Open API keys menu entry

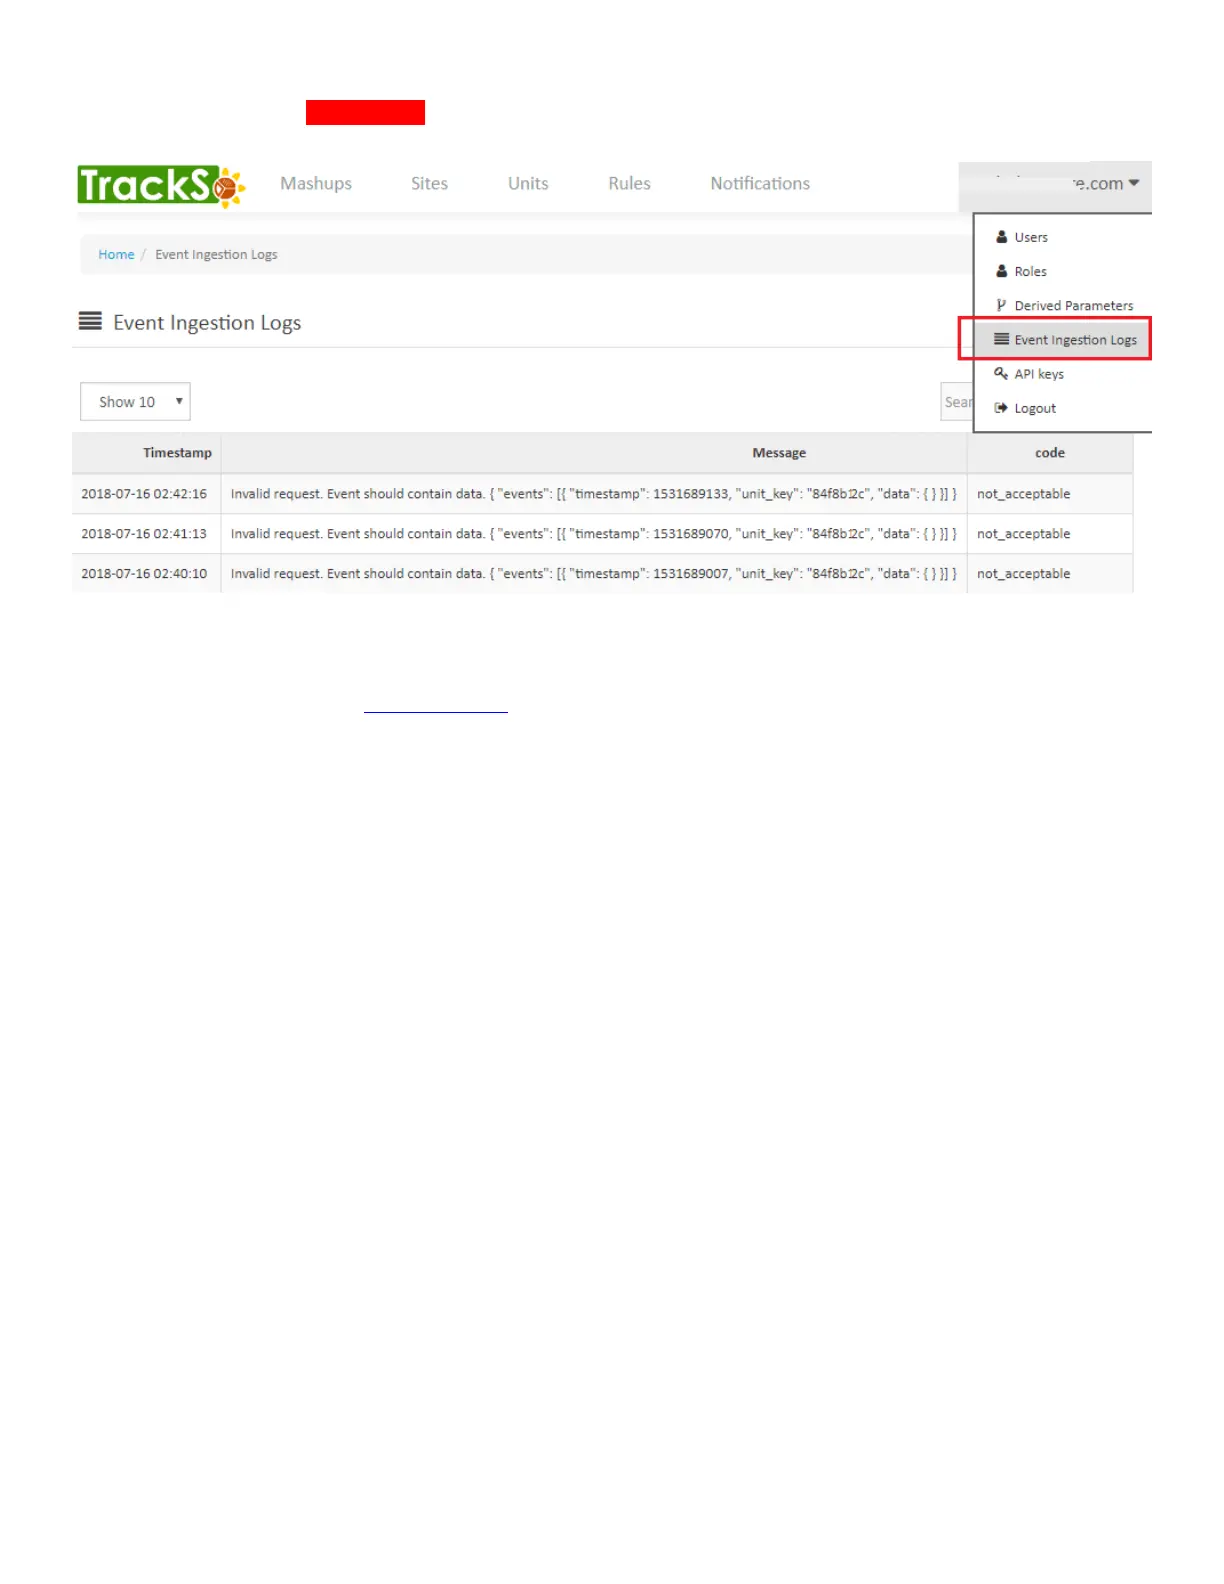pos(1039,374)
